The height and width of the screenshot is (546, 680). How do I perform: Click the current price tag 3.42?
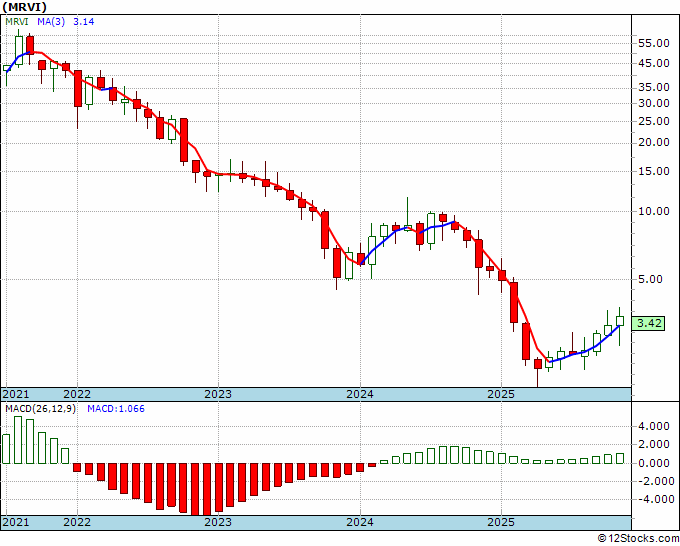648,323
